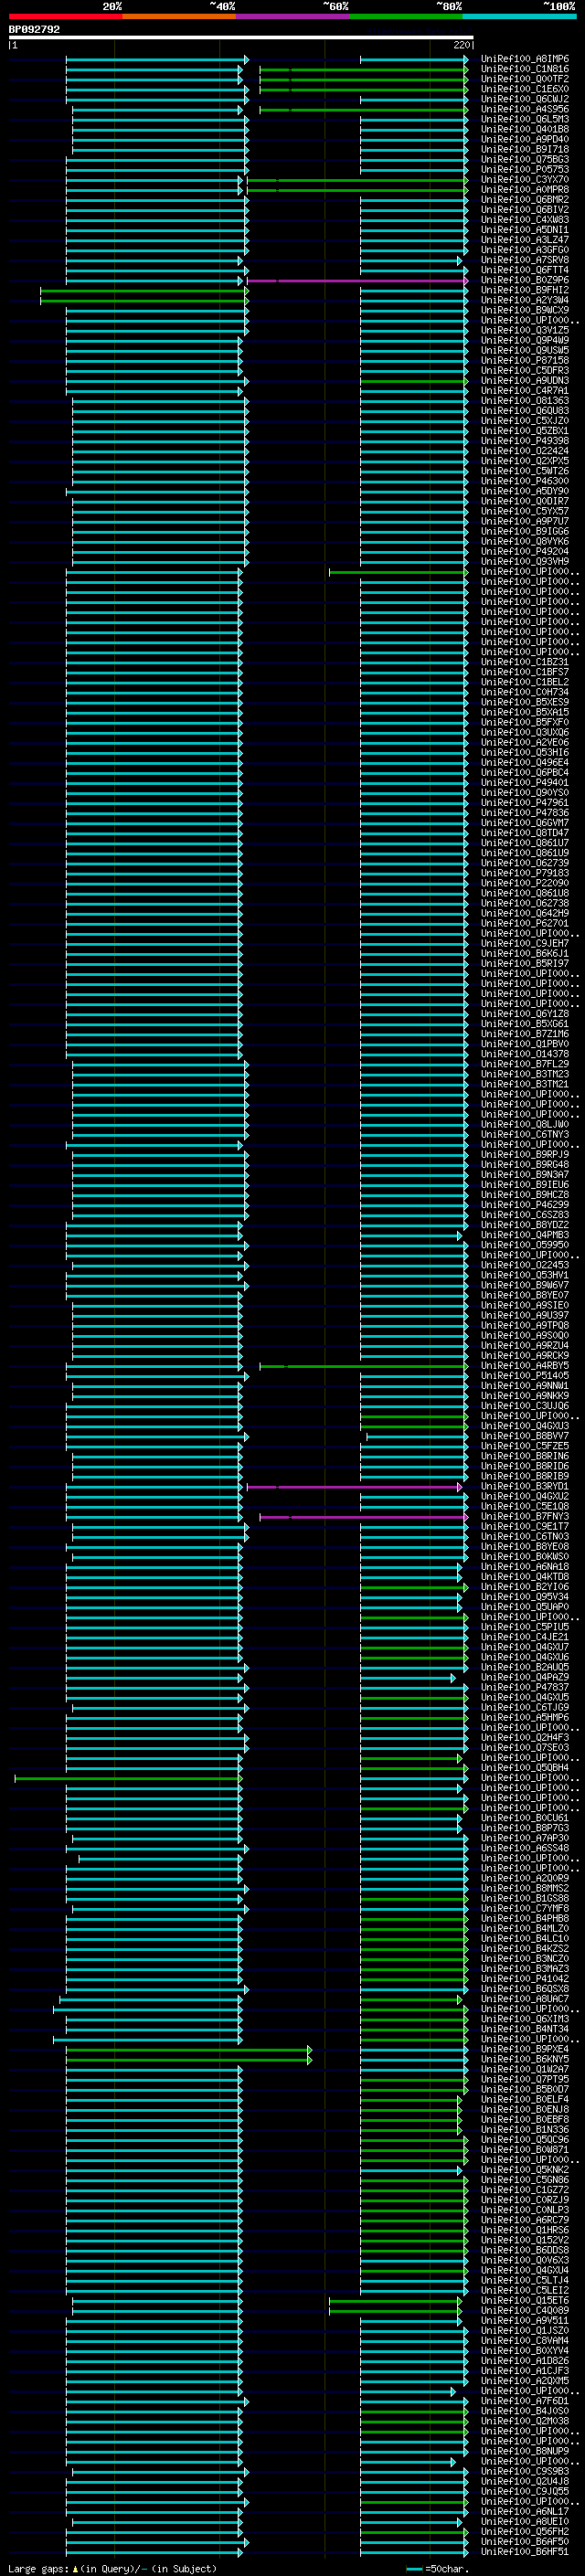Click label UniRef100_O14378
Image resolution: width=585 pixels, height=2576 pixels.
[x=525, y=1054]
